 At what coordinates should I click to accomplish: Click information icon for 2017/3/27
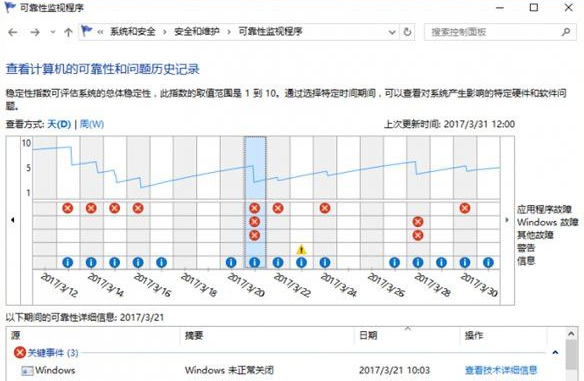(394, 262)
